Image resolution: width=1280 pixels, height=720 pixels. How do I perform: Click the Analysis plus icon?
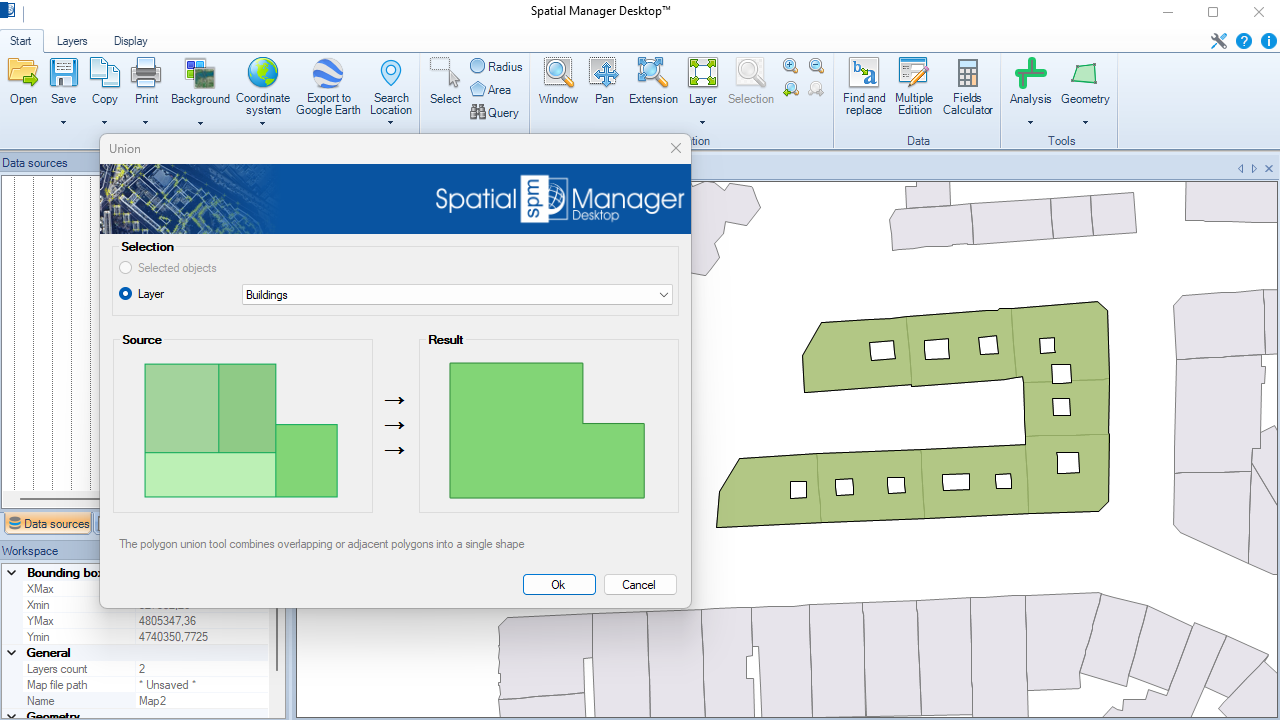(1030, 73)
